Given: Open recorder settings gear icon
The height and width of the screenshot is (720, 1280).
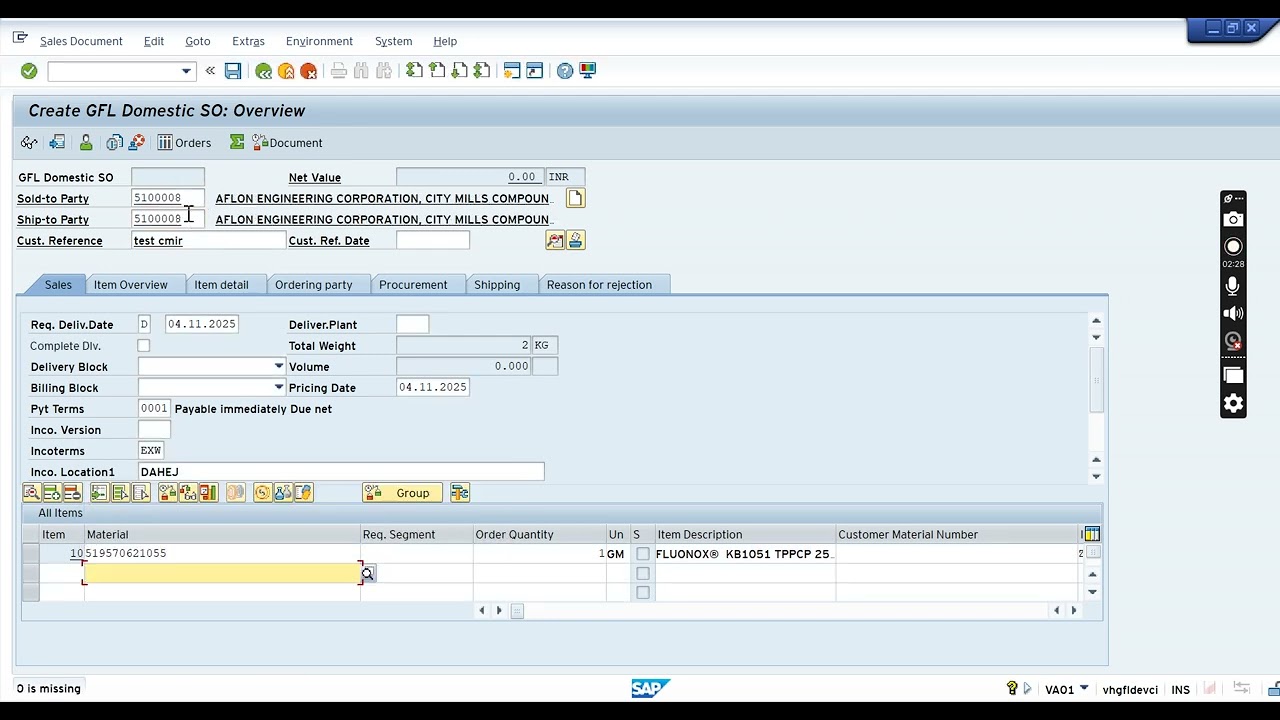Looking at the screenshot, I should point(1233,404).
